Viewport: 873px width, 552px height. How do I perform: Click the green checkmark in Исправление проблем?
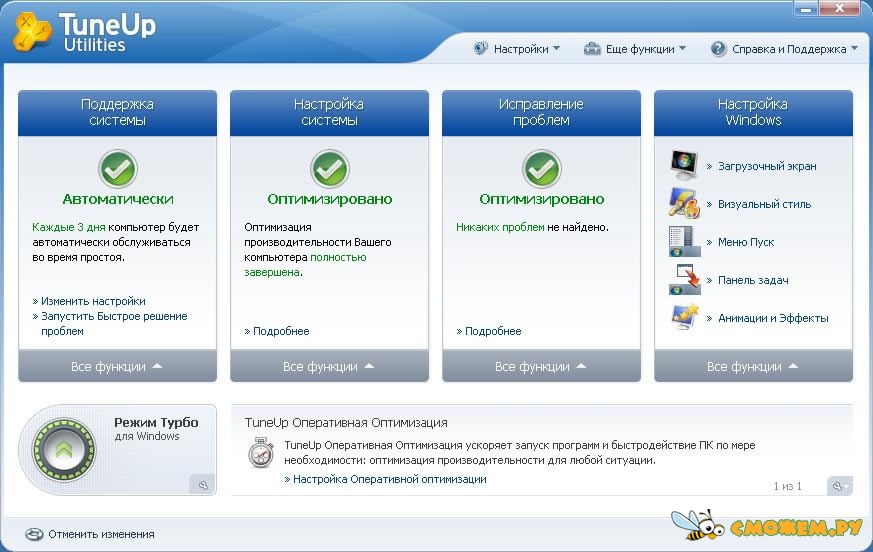[x=542, y=169]
